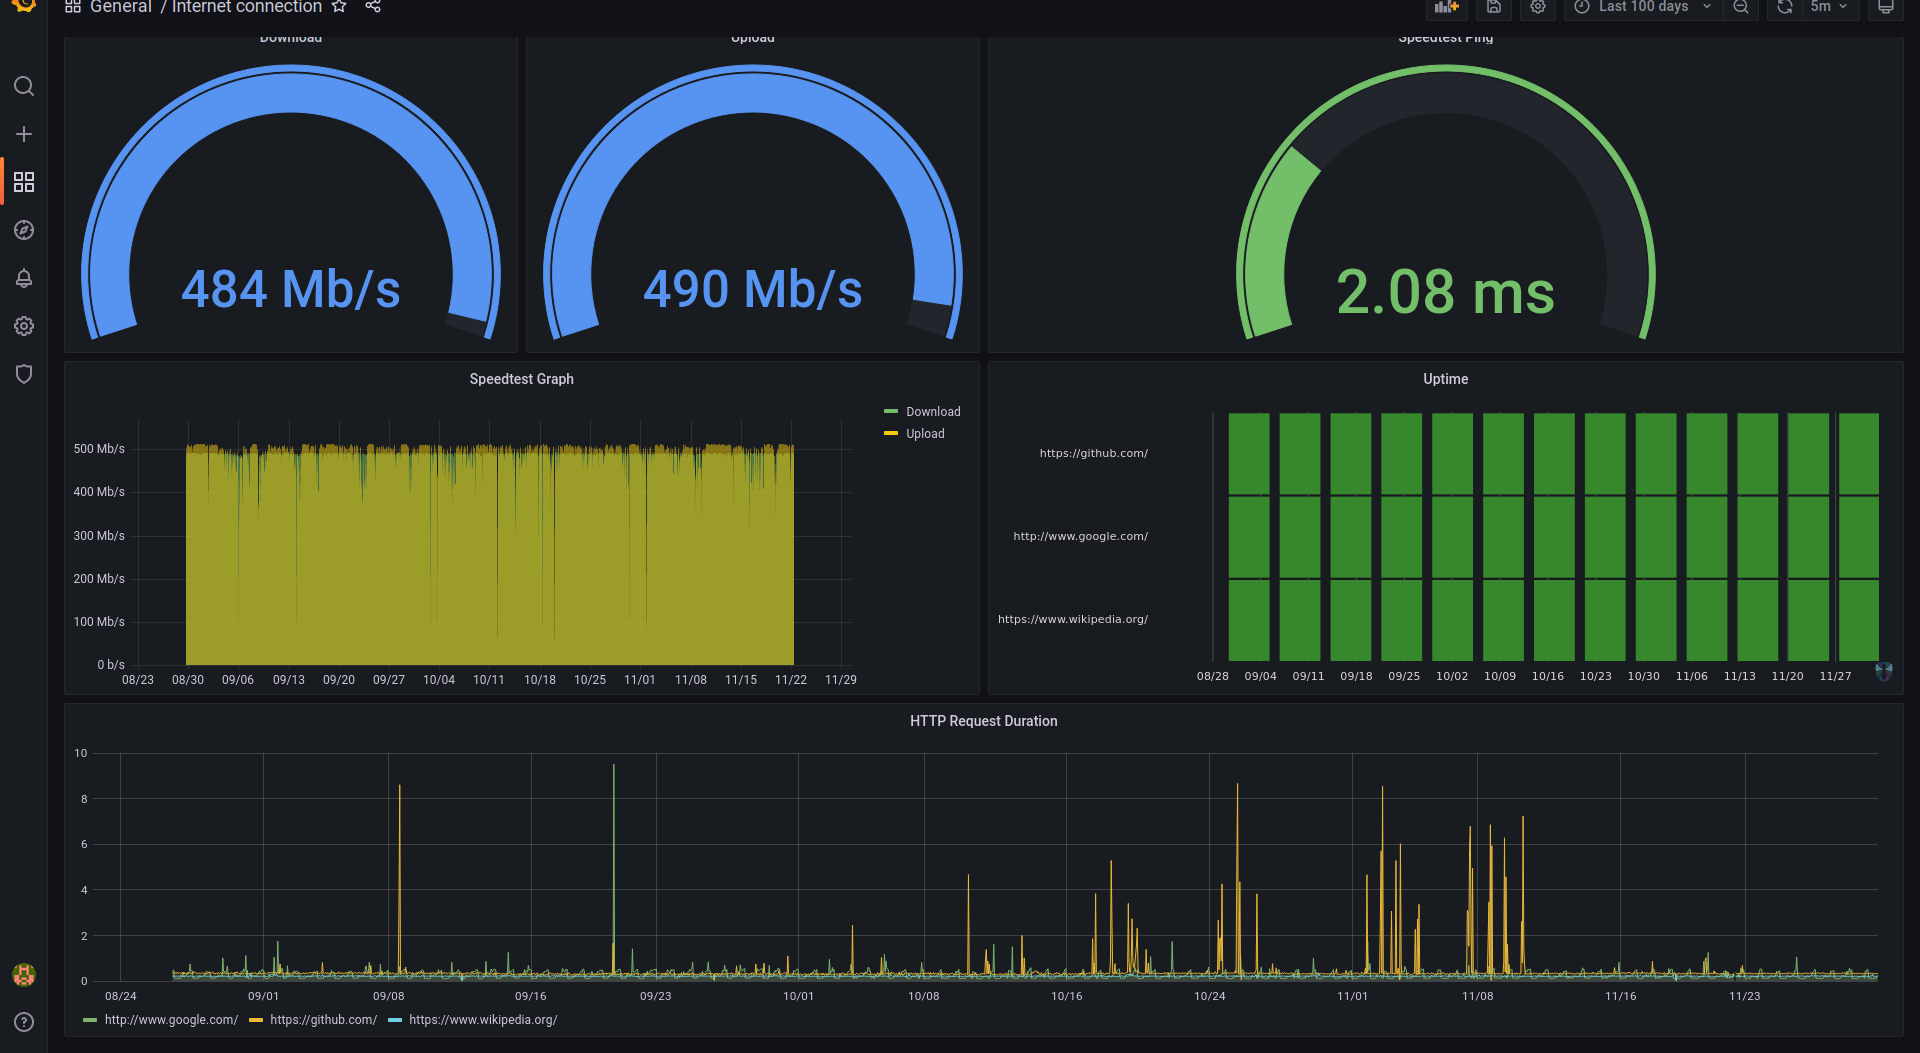1920x1053 pixels.
Task: Go to the General folder breadcrumb
Action: point(121,7)
